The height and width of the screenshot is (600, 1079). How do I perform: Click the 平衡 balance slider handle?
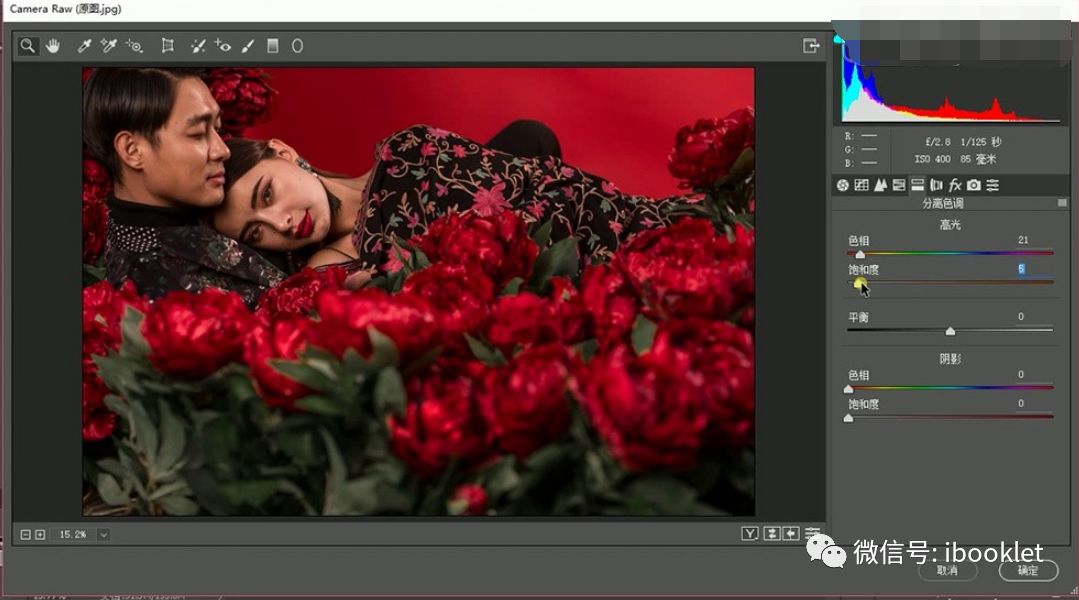pos(950,331)
